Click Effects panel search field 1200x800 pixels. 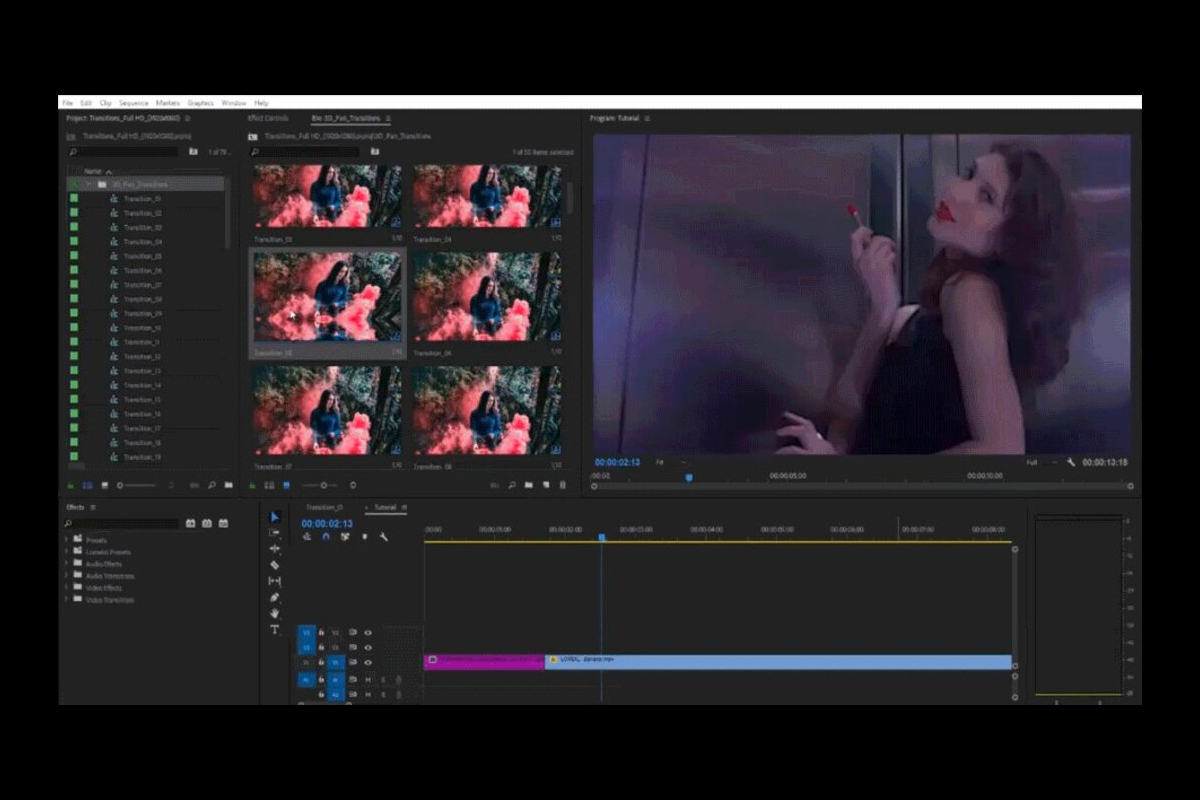tap(122, 523)
